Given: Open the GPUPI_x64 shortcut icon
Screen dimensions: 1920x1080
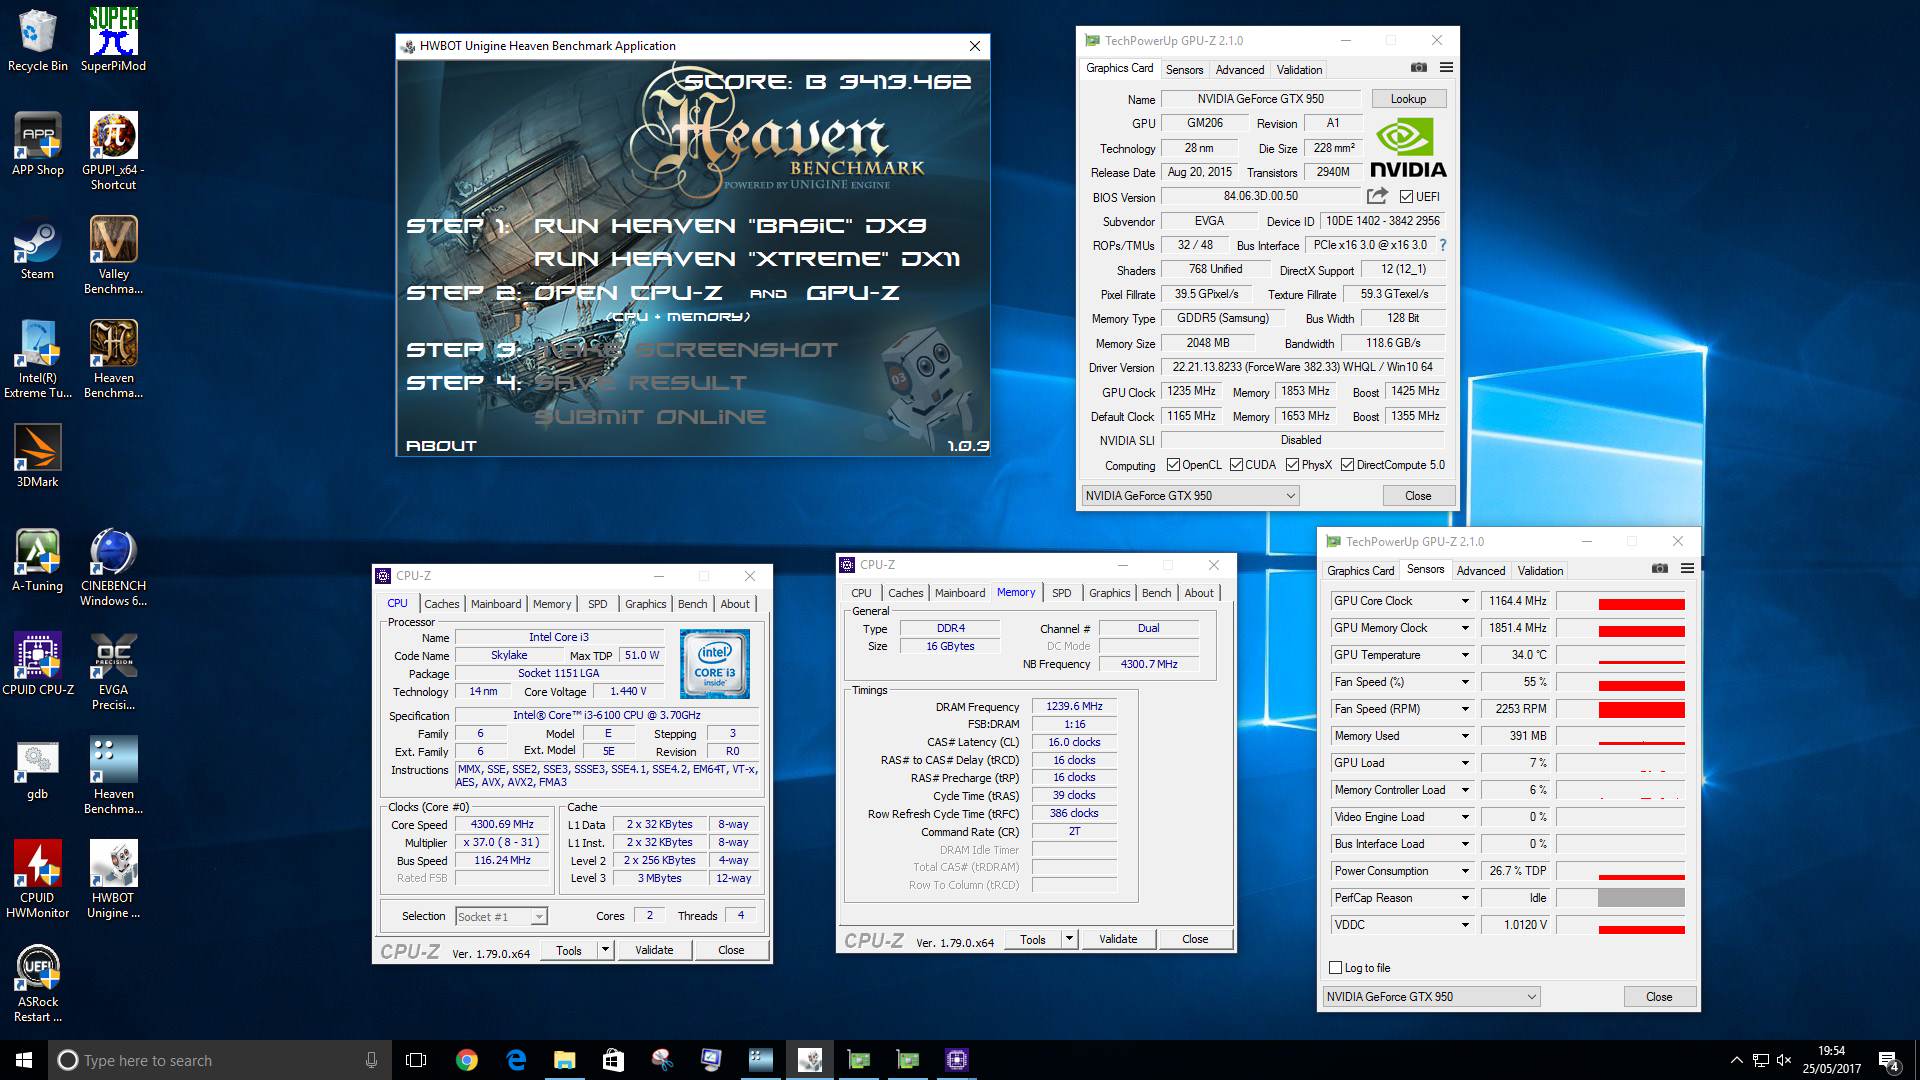Looking at the screenshot, I should (113, 151).
